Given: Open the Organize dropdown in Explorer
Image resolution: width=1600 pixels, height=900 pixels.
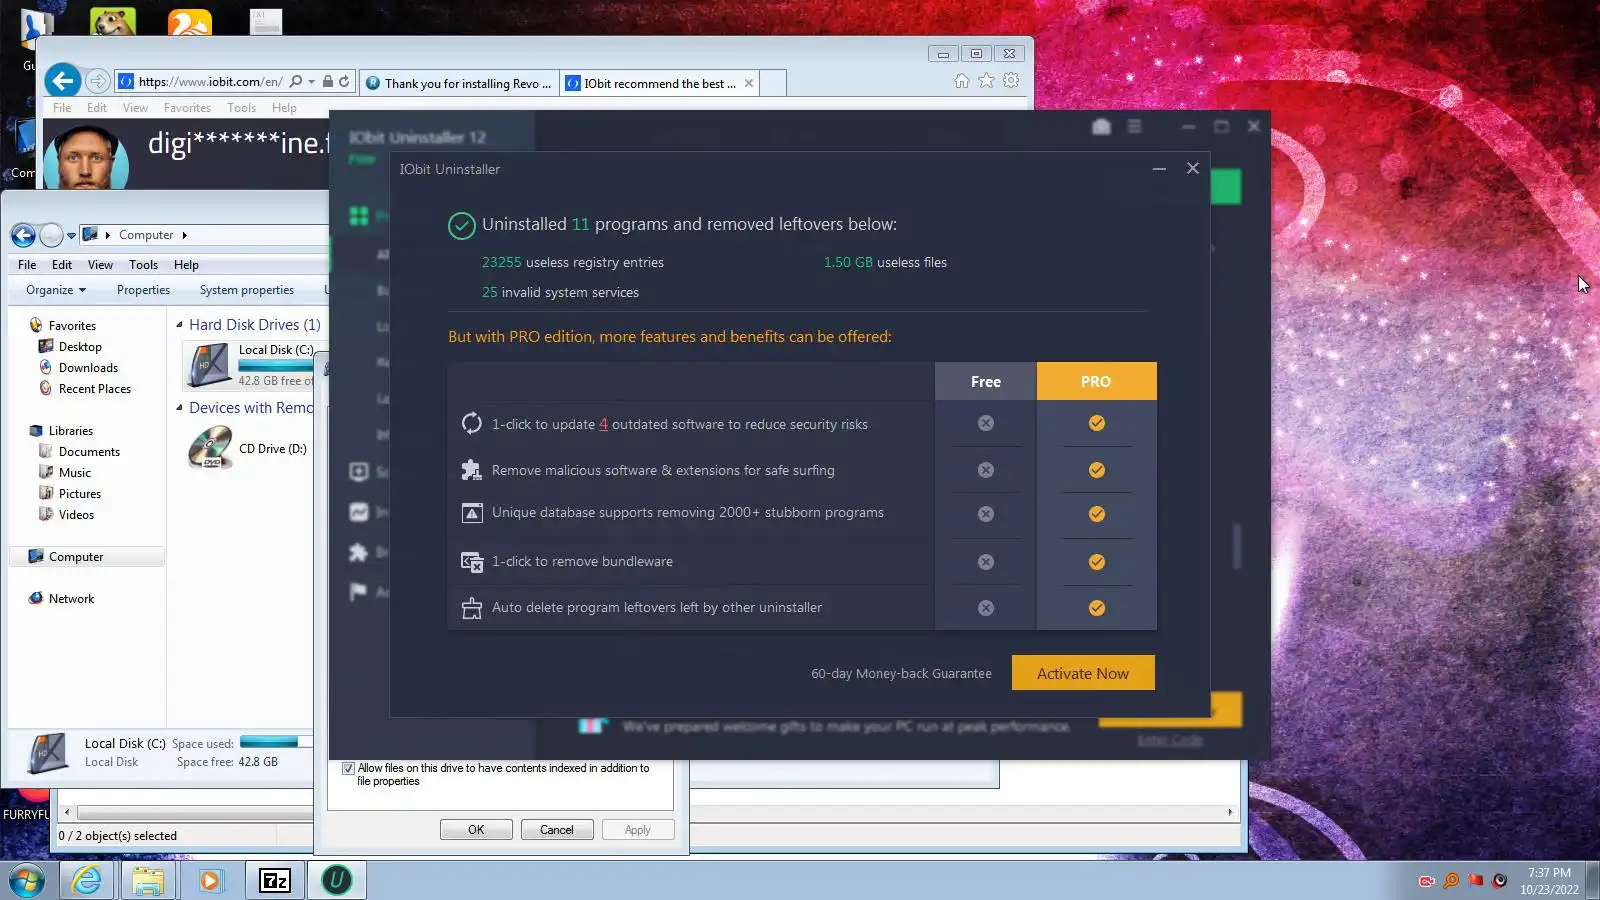Looking at the screenshot, I should click(56, 290).
